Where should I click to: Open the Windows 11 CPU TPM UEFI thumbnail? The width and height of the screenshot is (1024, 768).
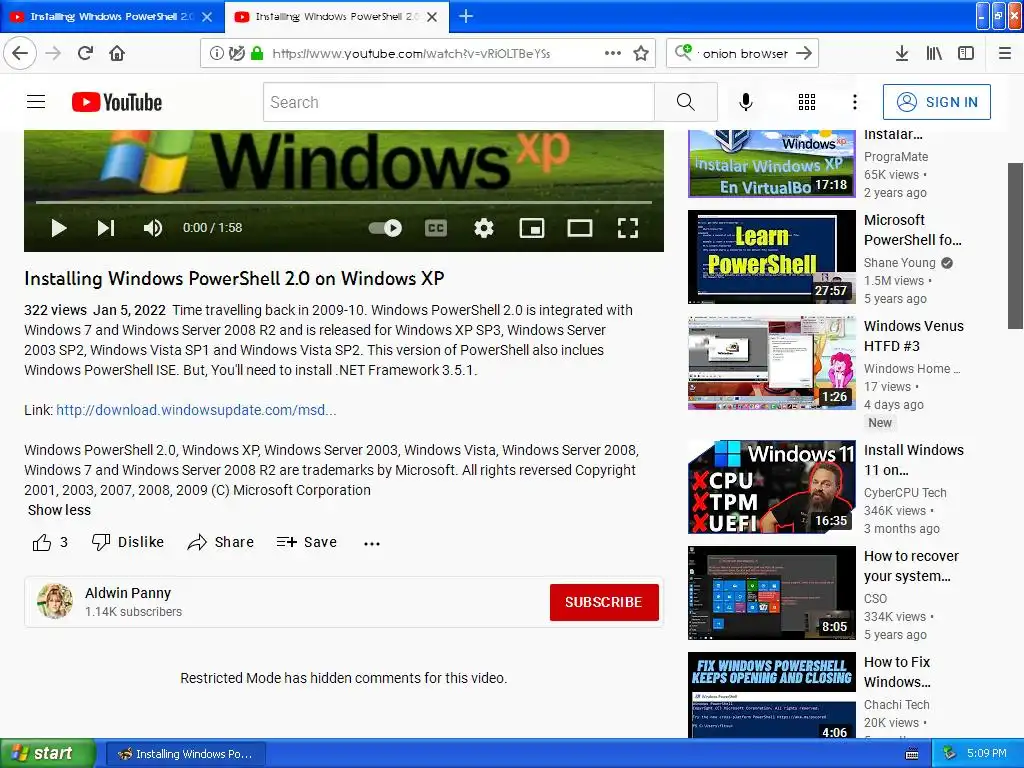772,487
